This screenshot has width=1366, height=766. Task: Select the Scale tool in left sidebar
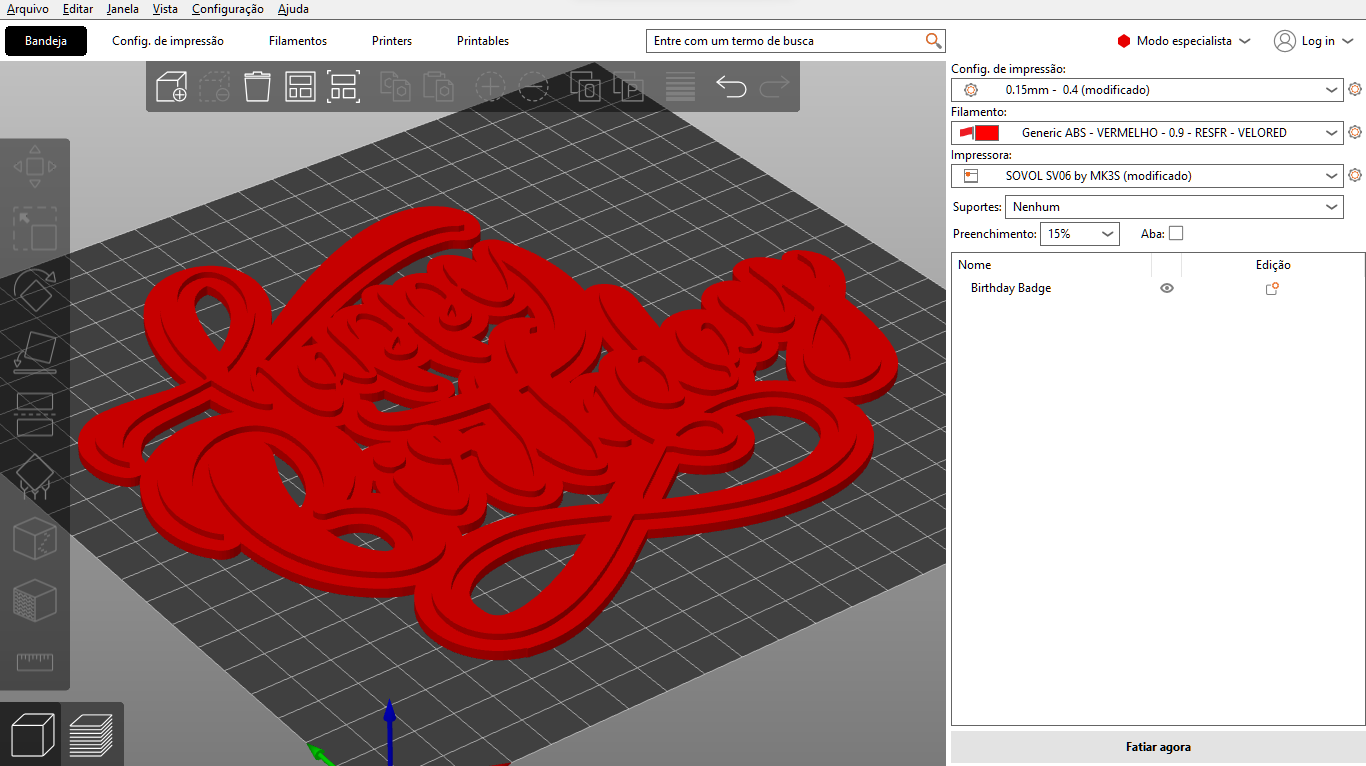pos(35,228)
